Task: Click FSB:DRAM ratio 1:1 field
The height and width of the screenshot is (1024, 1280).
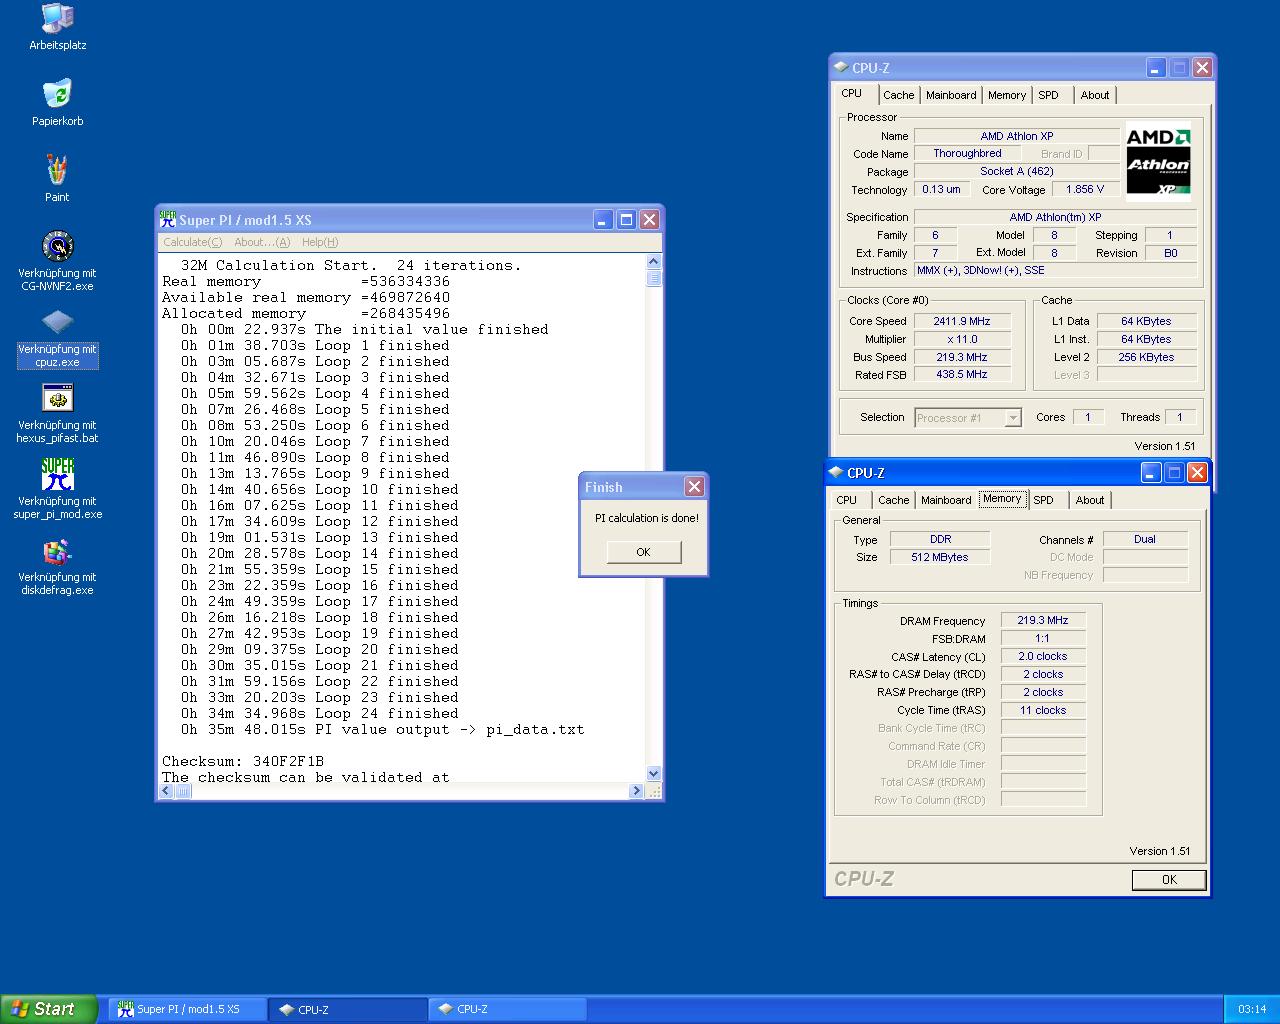Action: pyautogui.click(x=1043, y=639)
